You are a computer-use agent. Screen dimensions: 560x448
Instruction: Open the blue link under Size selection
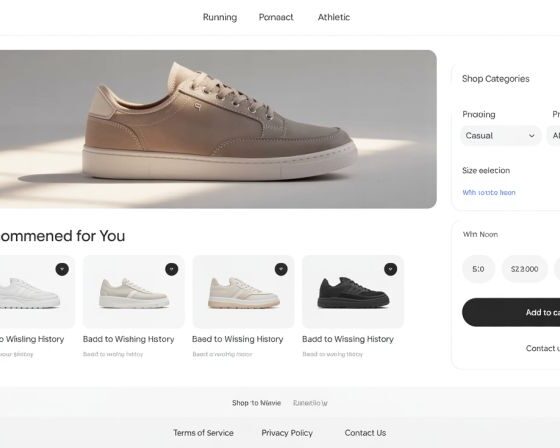(489, 193)
